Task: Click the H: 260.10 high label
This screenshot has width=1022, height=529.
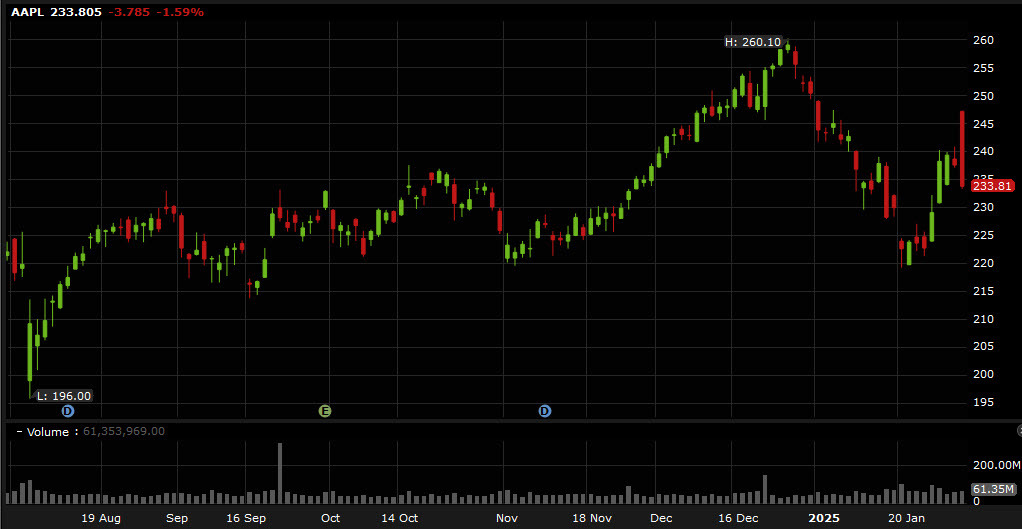Action: click(753, 42)
